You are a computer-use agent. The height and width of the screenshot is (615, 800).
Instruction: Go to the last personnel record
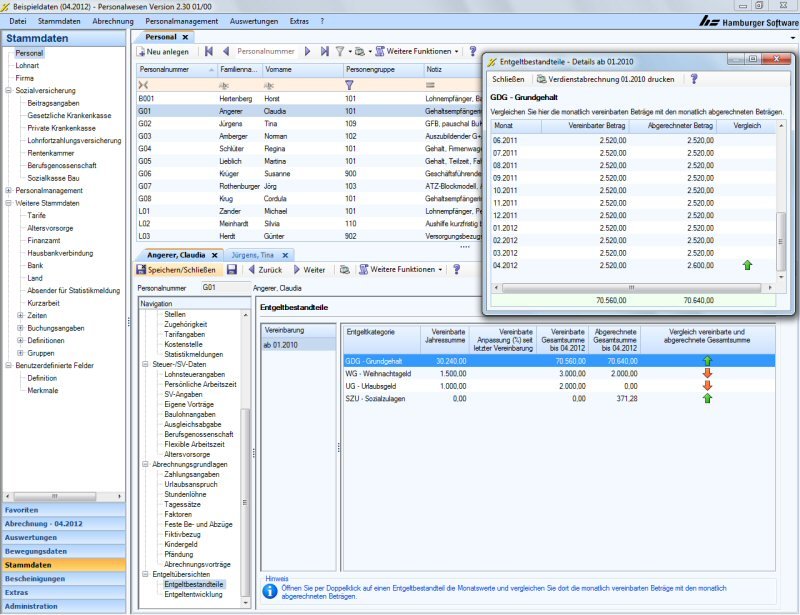click(x=324, y=51)
